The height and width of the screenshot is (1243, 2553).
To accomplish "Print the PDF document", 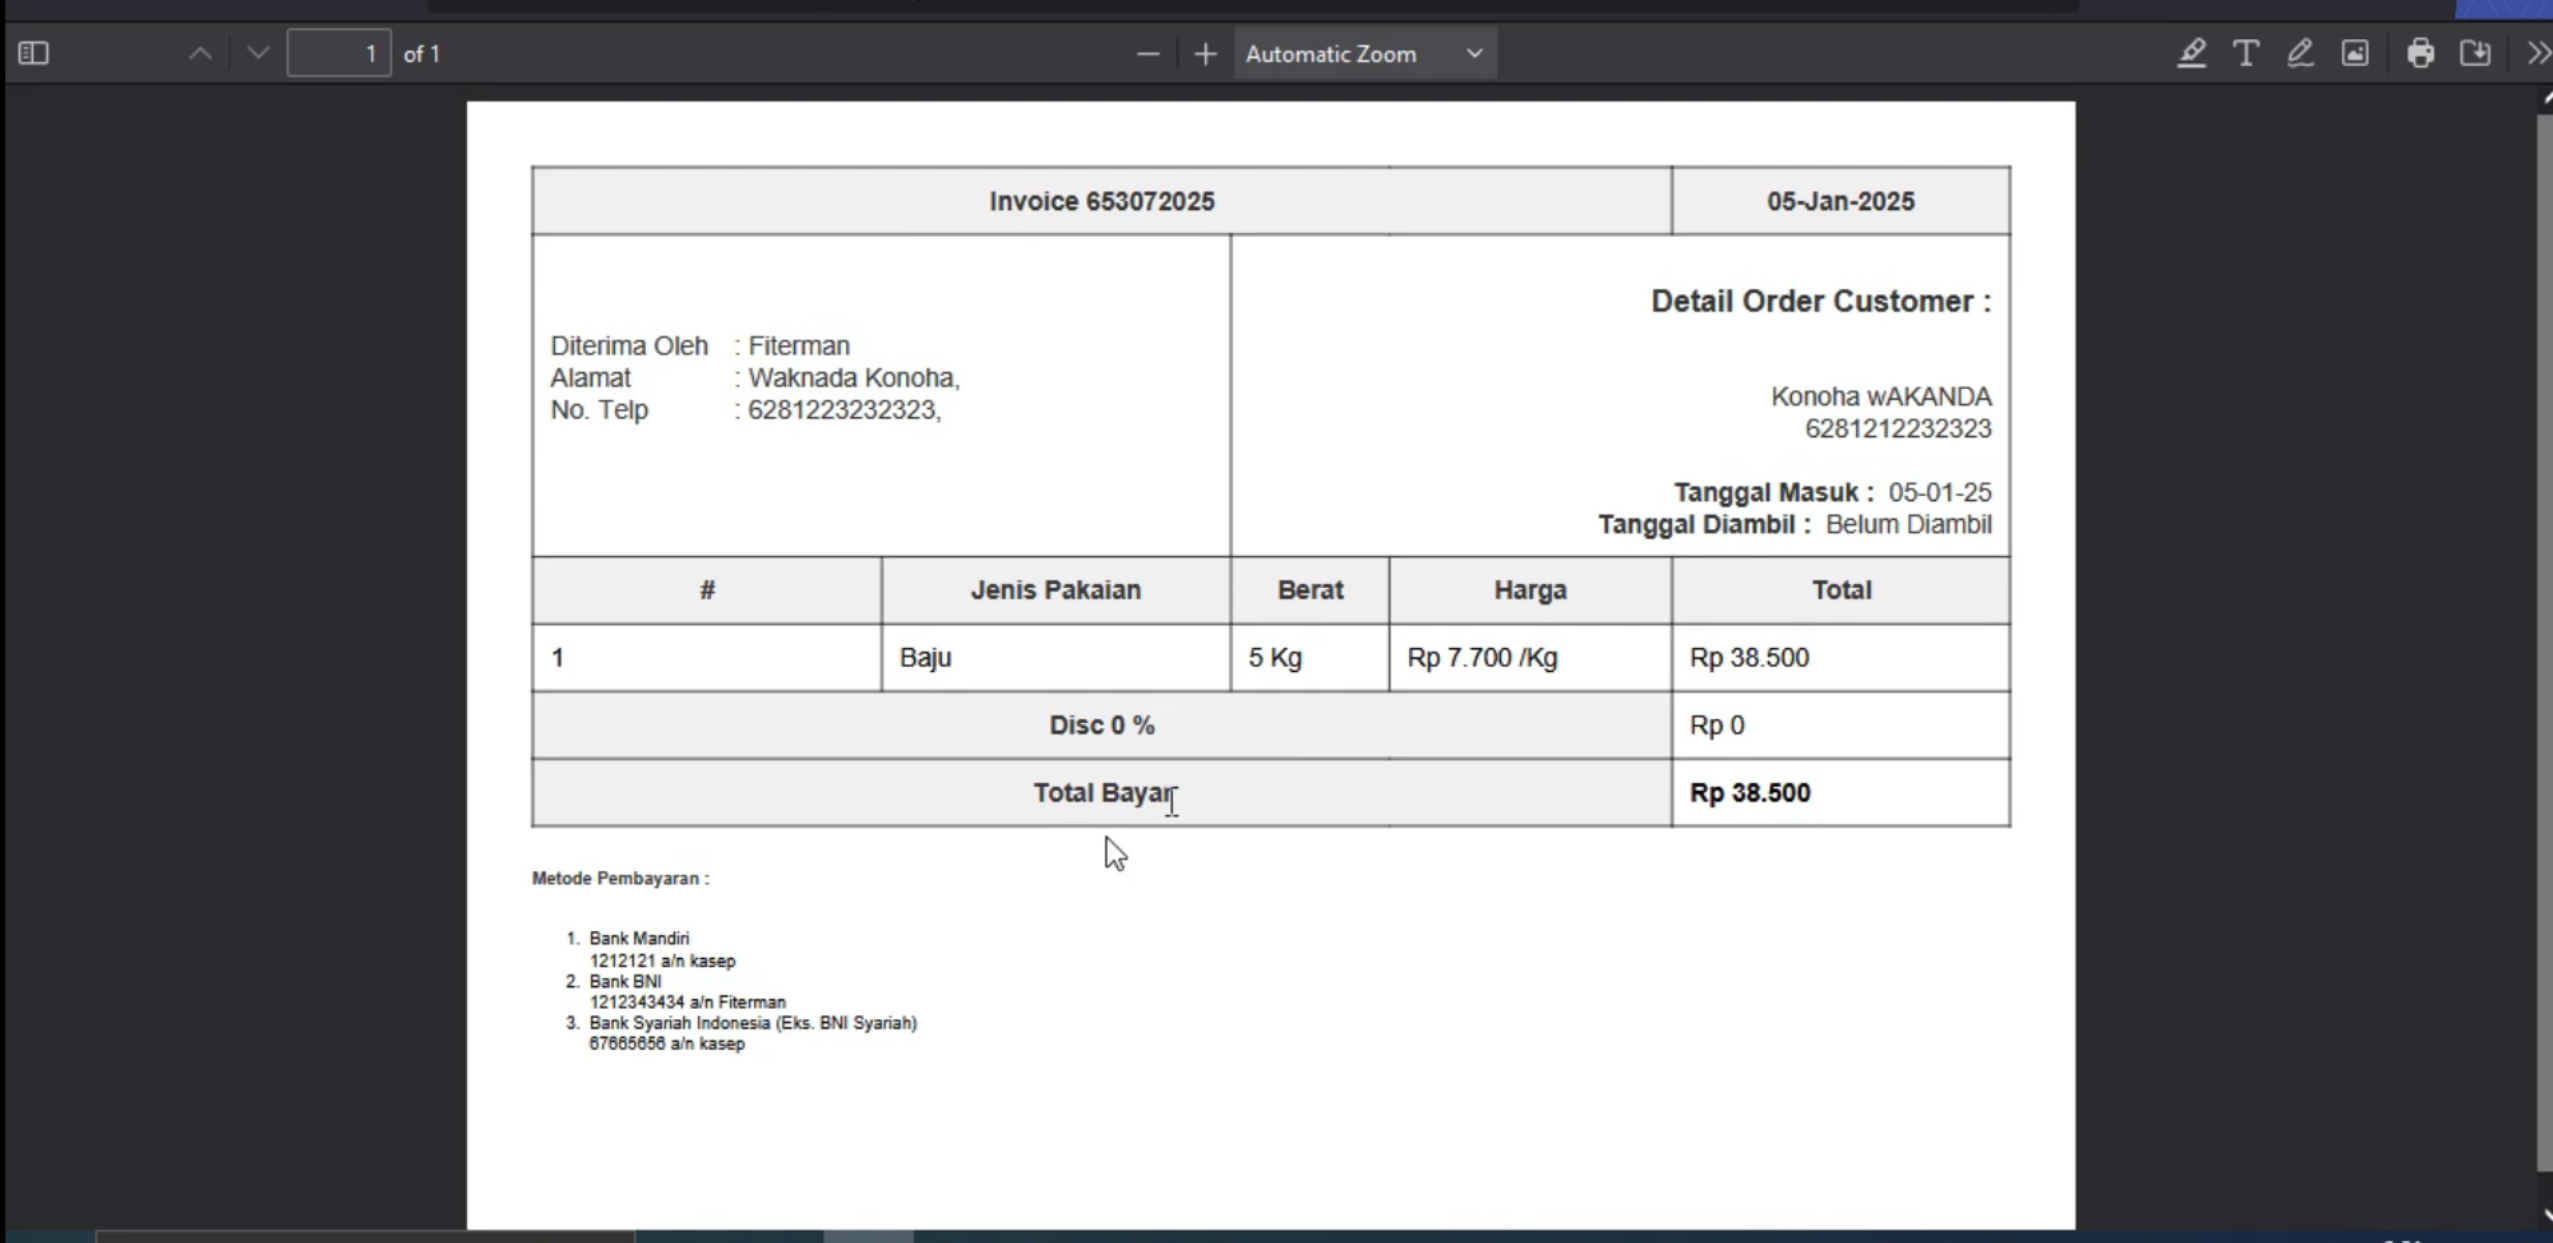I will click(x=2420, y=53).
